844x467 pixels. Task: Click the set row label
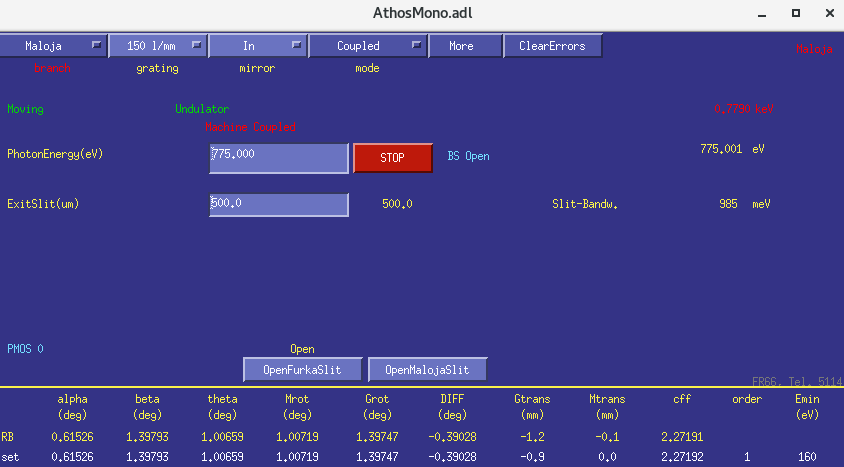pos(10,457)
